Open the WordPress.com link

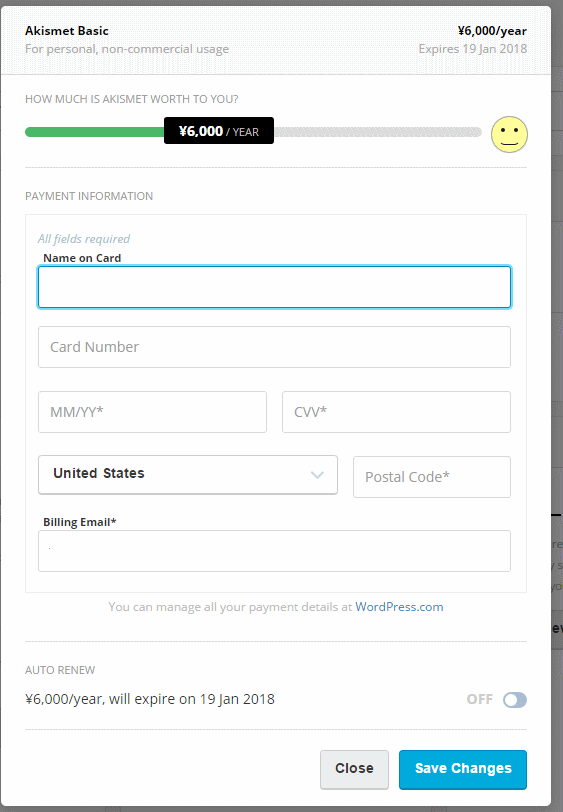click(399, 607)
